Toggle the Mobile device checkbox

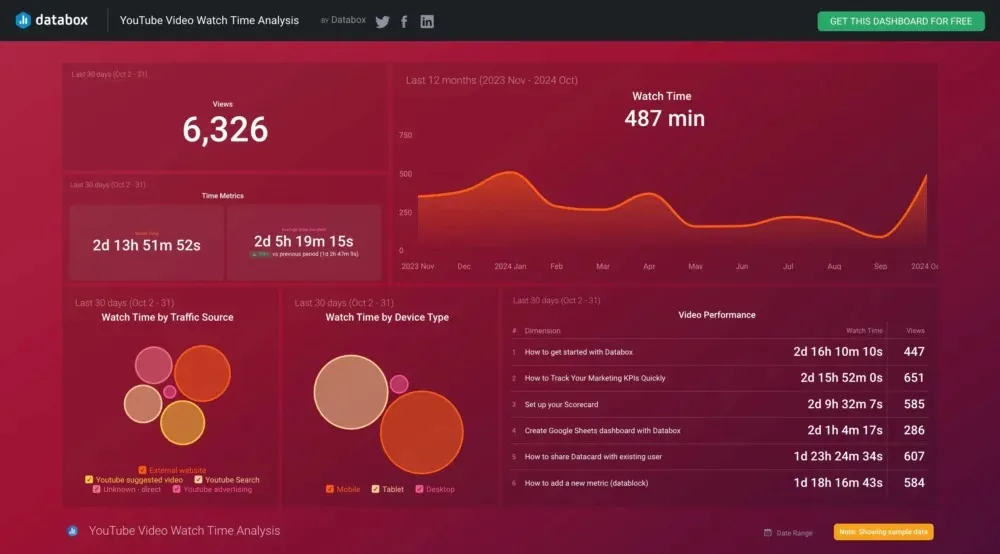point(330,489)
